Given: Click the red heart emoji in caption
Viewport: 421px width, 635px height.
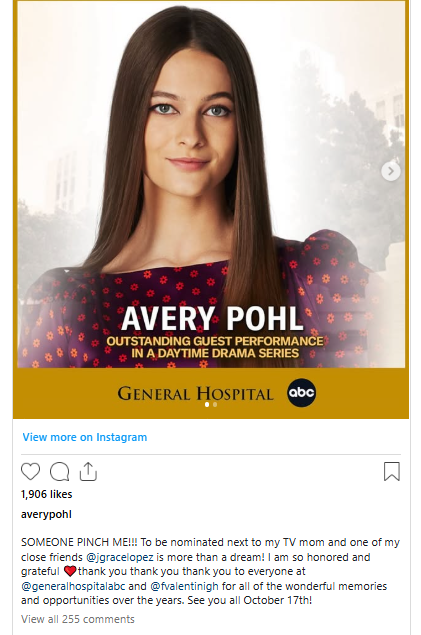Looking at the screenshot, I should pos(70,571).
